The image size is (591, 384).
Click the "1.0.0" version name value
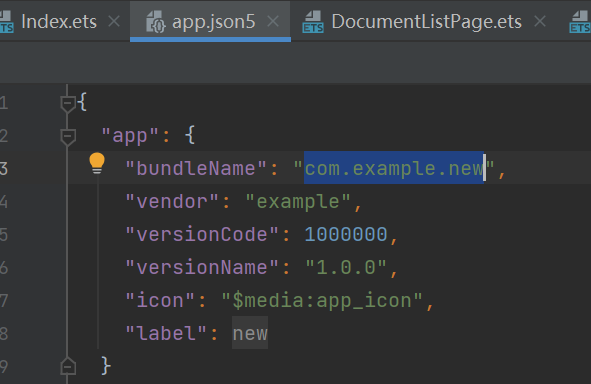tap(346, 268)
